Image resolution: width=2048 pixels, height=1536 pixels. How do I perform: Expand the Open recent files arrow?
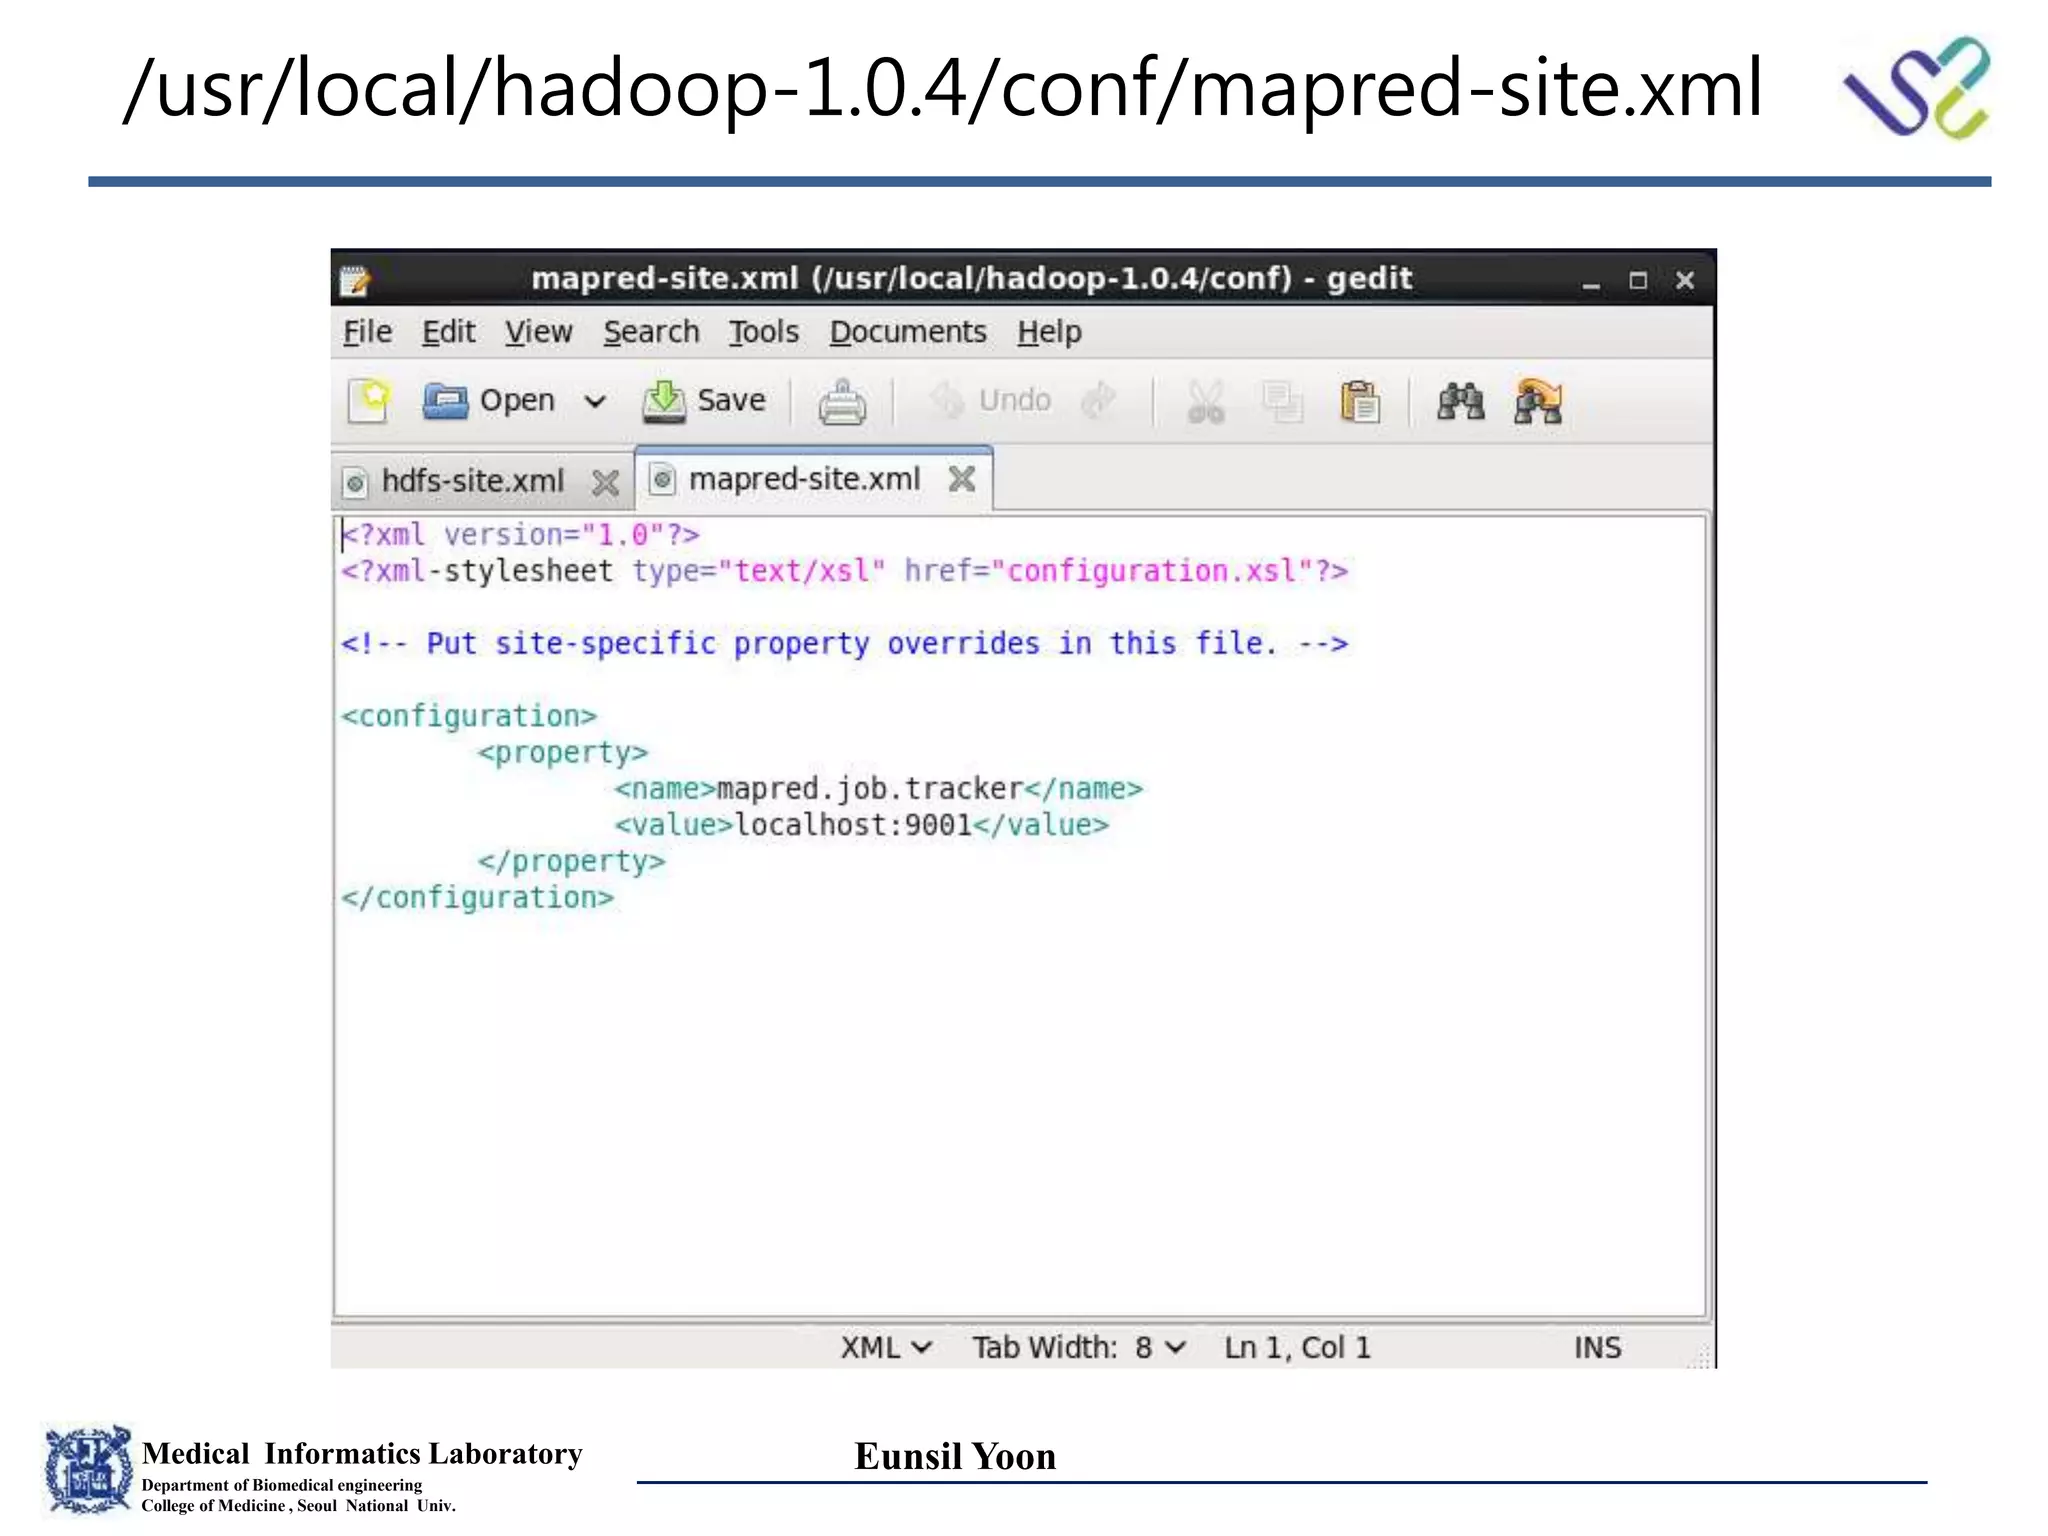click(x=595, y=402)
